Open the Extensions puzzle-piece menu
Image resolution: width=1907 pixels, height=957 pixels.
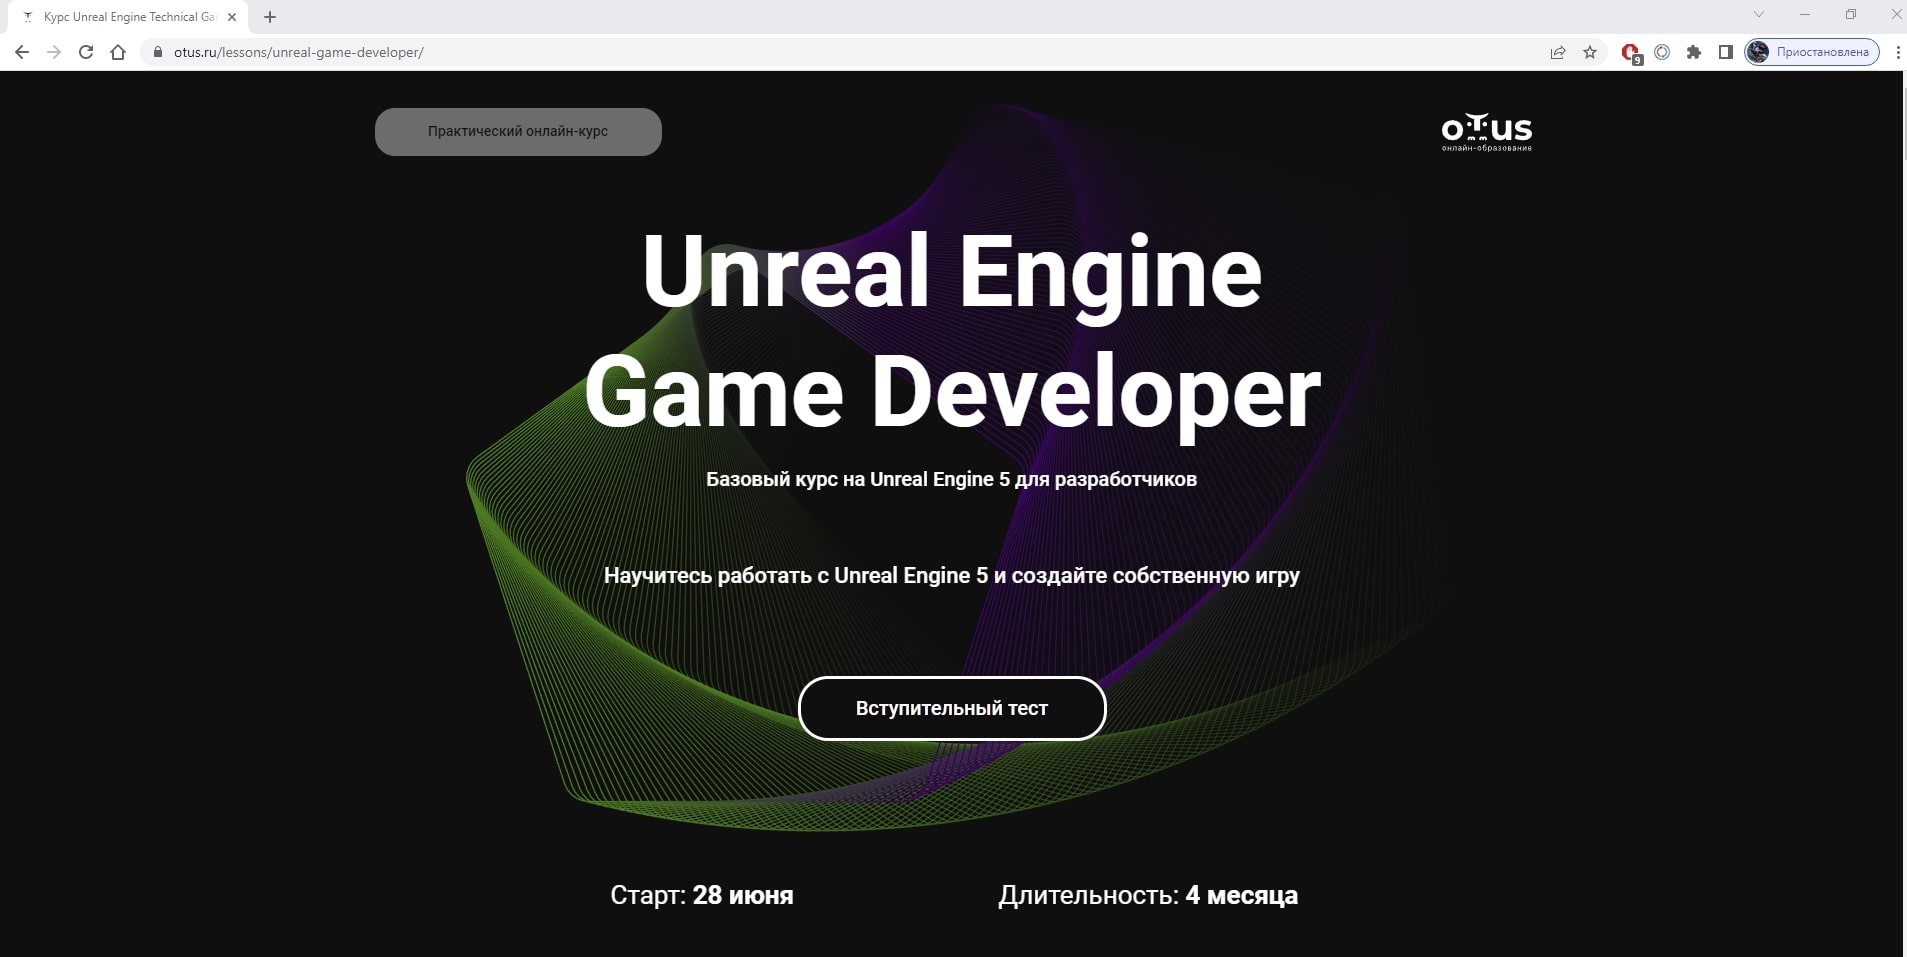[1694, 52]
